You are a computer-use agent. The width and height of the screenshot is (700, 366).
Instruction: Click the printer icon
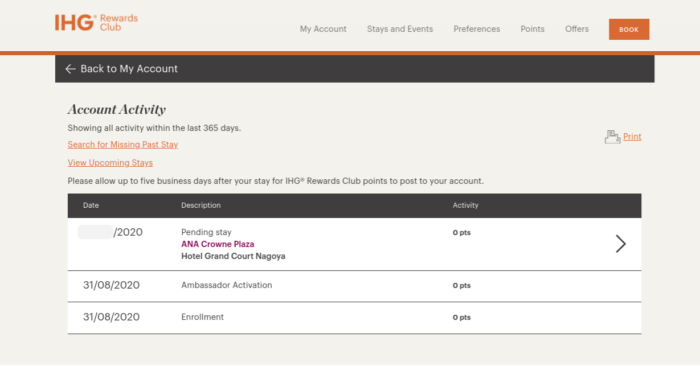(x=612, y=137)
